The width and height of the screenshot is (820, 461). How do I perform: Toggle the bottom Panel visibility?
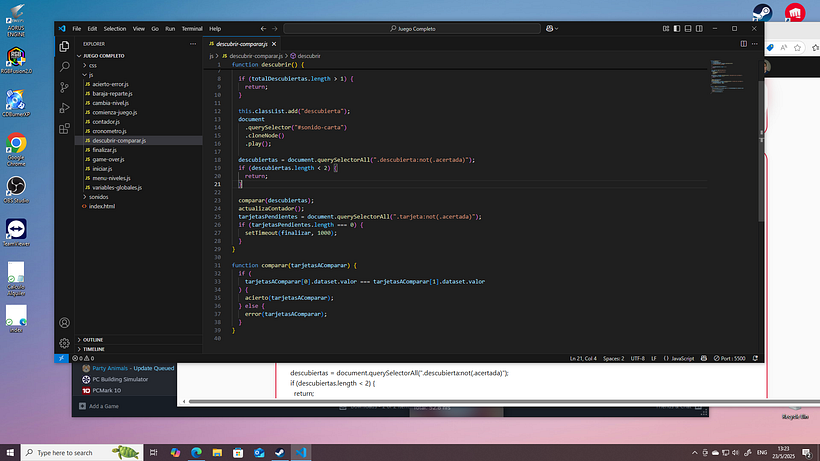688,29
